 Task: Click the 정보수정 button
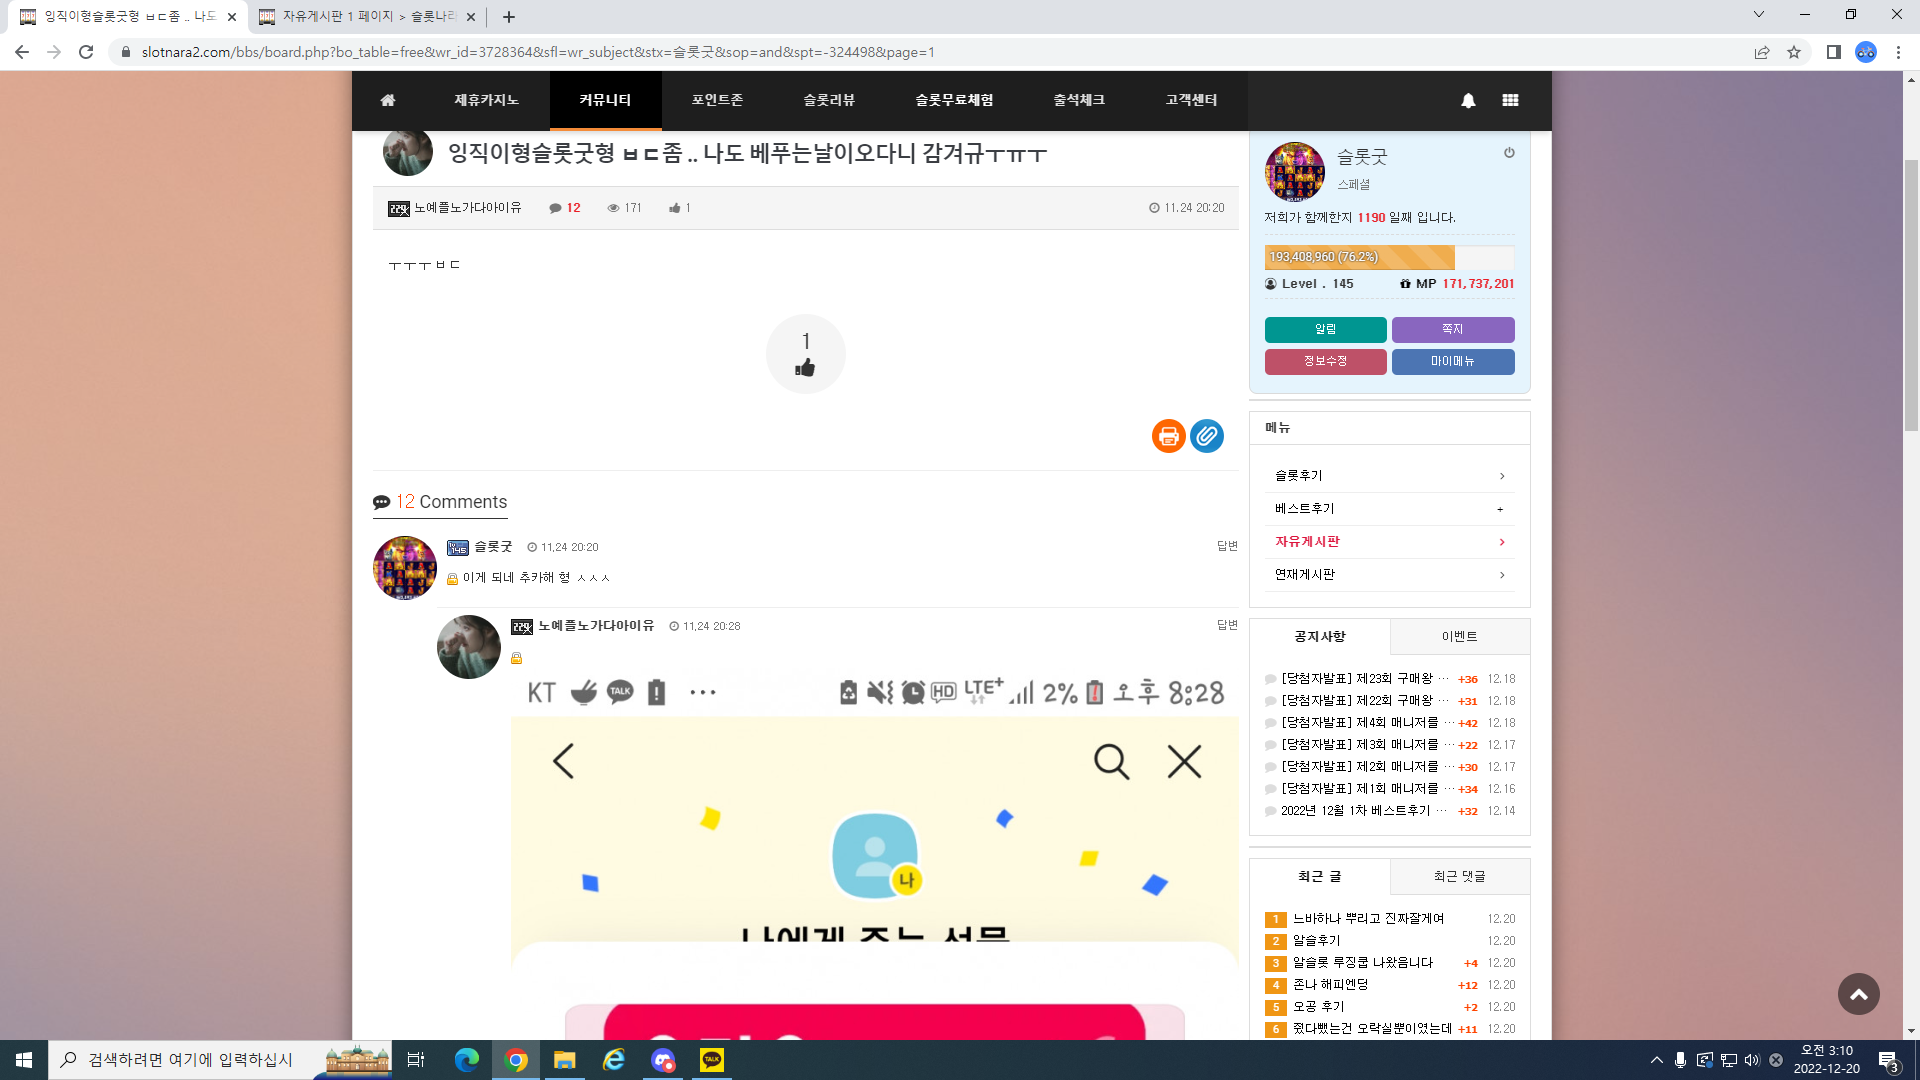pos(1326,361)
